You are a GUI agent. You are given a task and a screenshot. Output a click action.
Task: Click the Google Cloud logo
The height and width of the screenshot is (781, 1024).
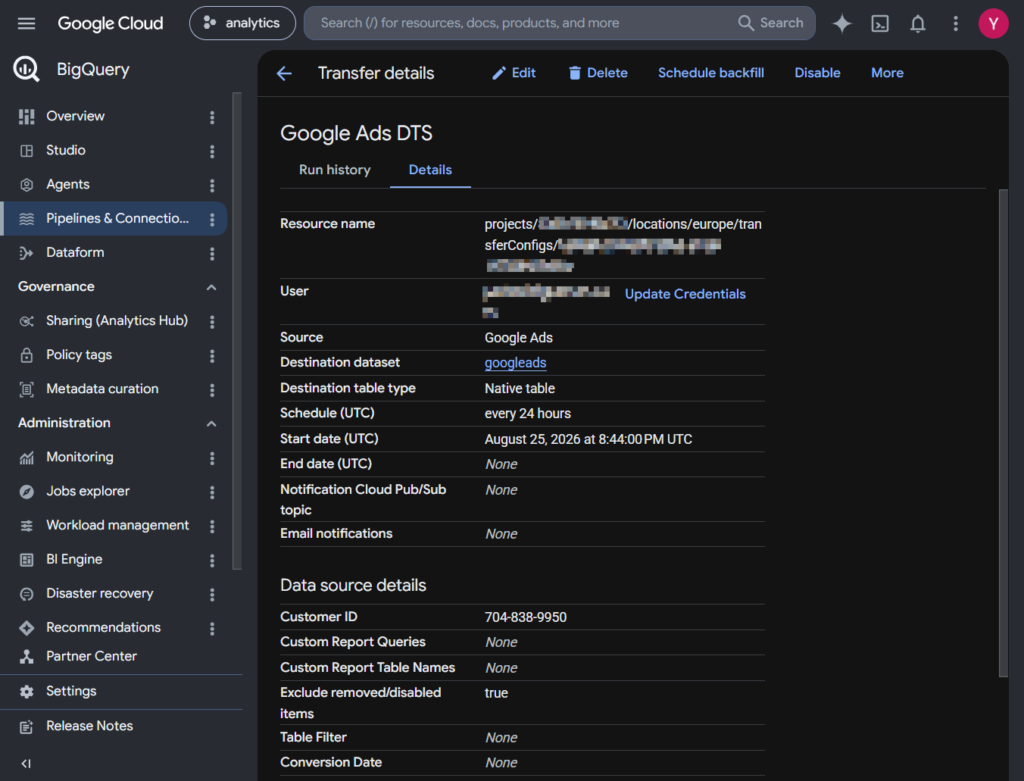110,24
